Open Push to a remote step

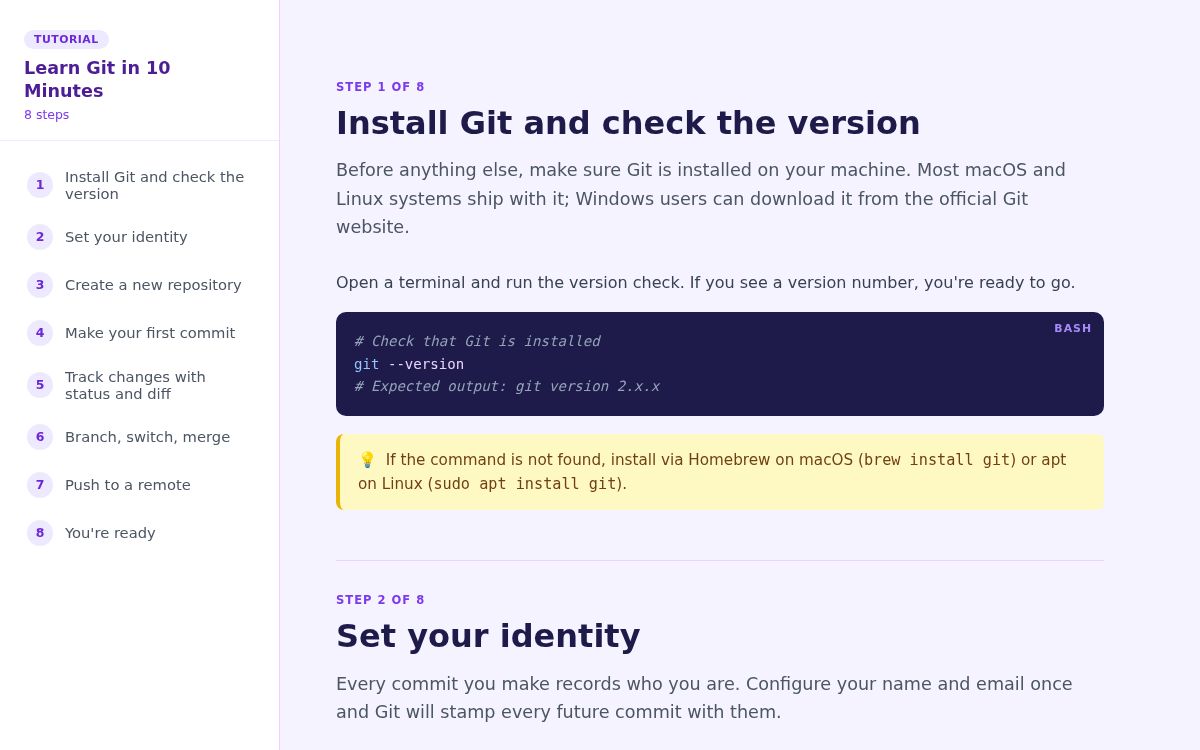coord(140,485)
